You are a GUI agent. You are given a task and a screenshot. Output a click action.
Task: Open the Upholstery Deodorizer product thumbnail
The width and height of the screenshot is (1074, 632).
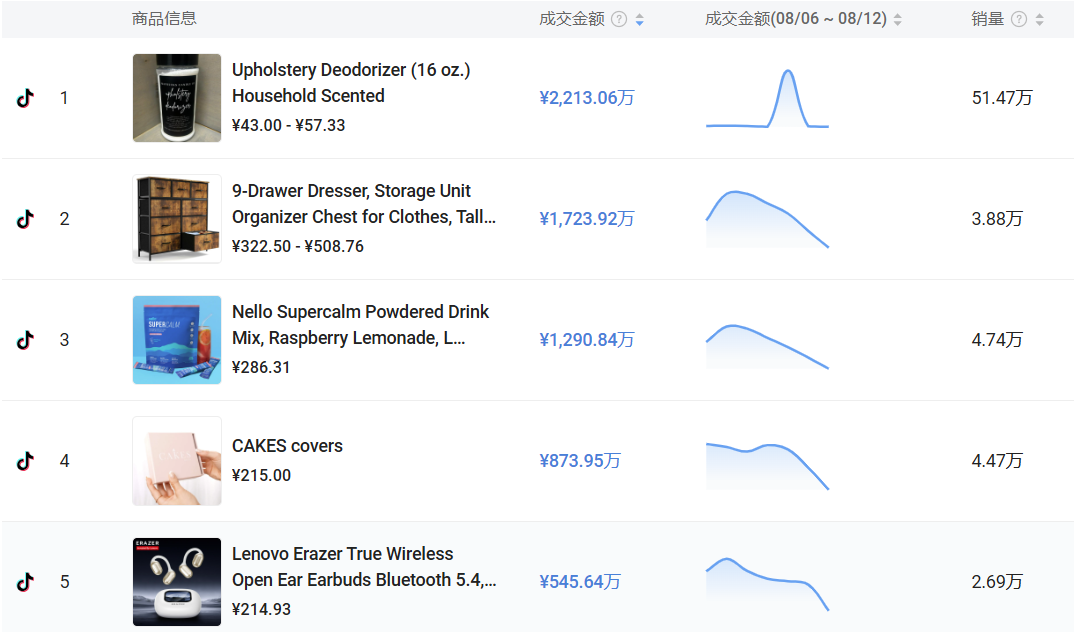pyautogui.click(x=177, y=98)
